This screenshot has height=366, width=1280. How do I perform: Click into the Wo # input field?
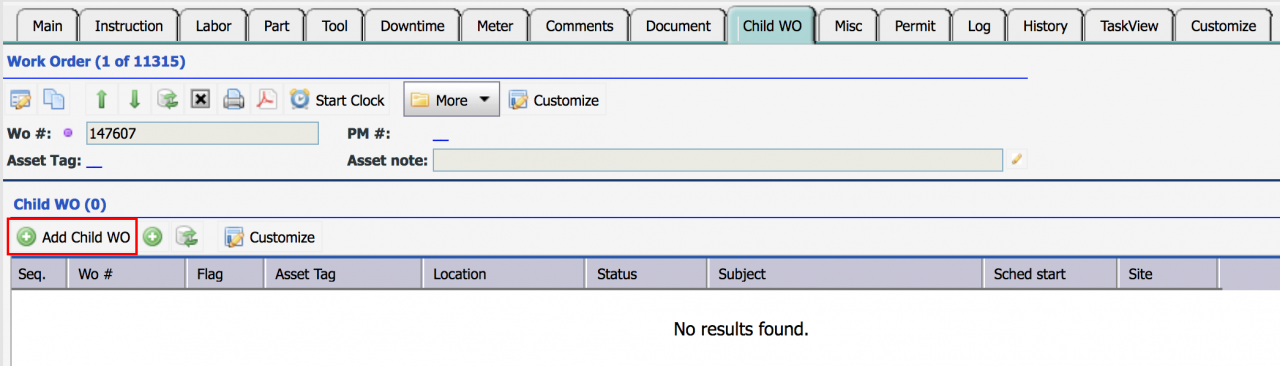click(x=202, y=134)
